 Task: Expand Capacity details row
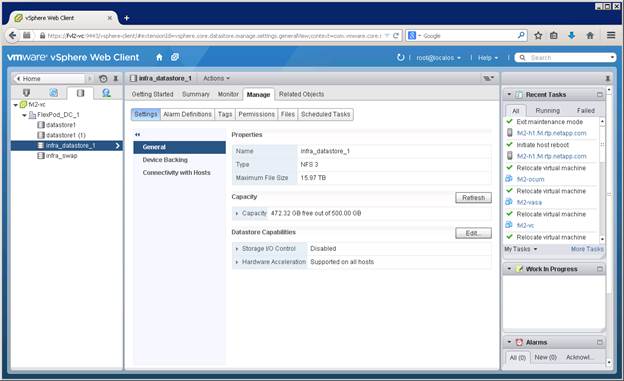coord(237,214)
